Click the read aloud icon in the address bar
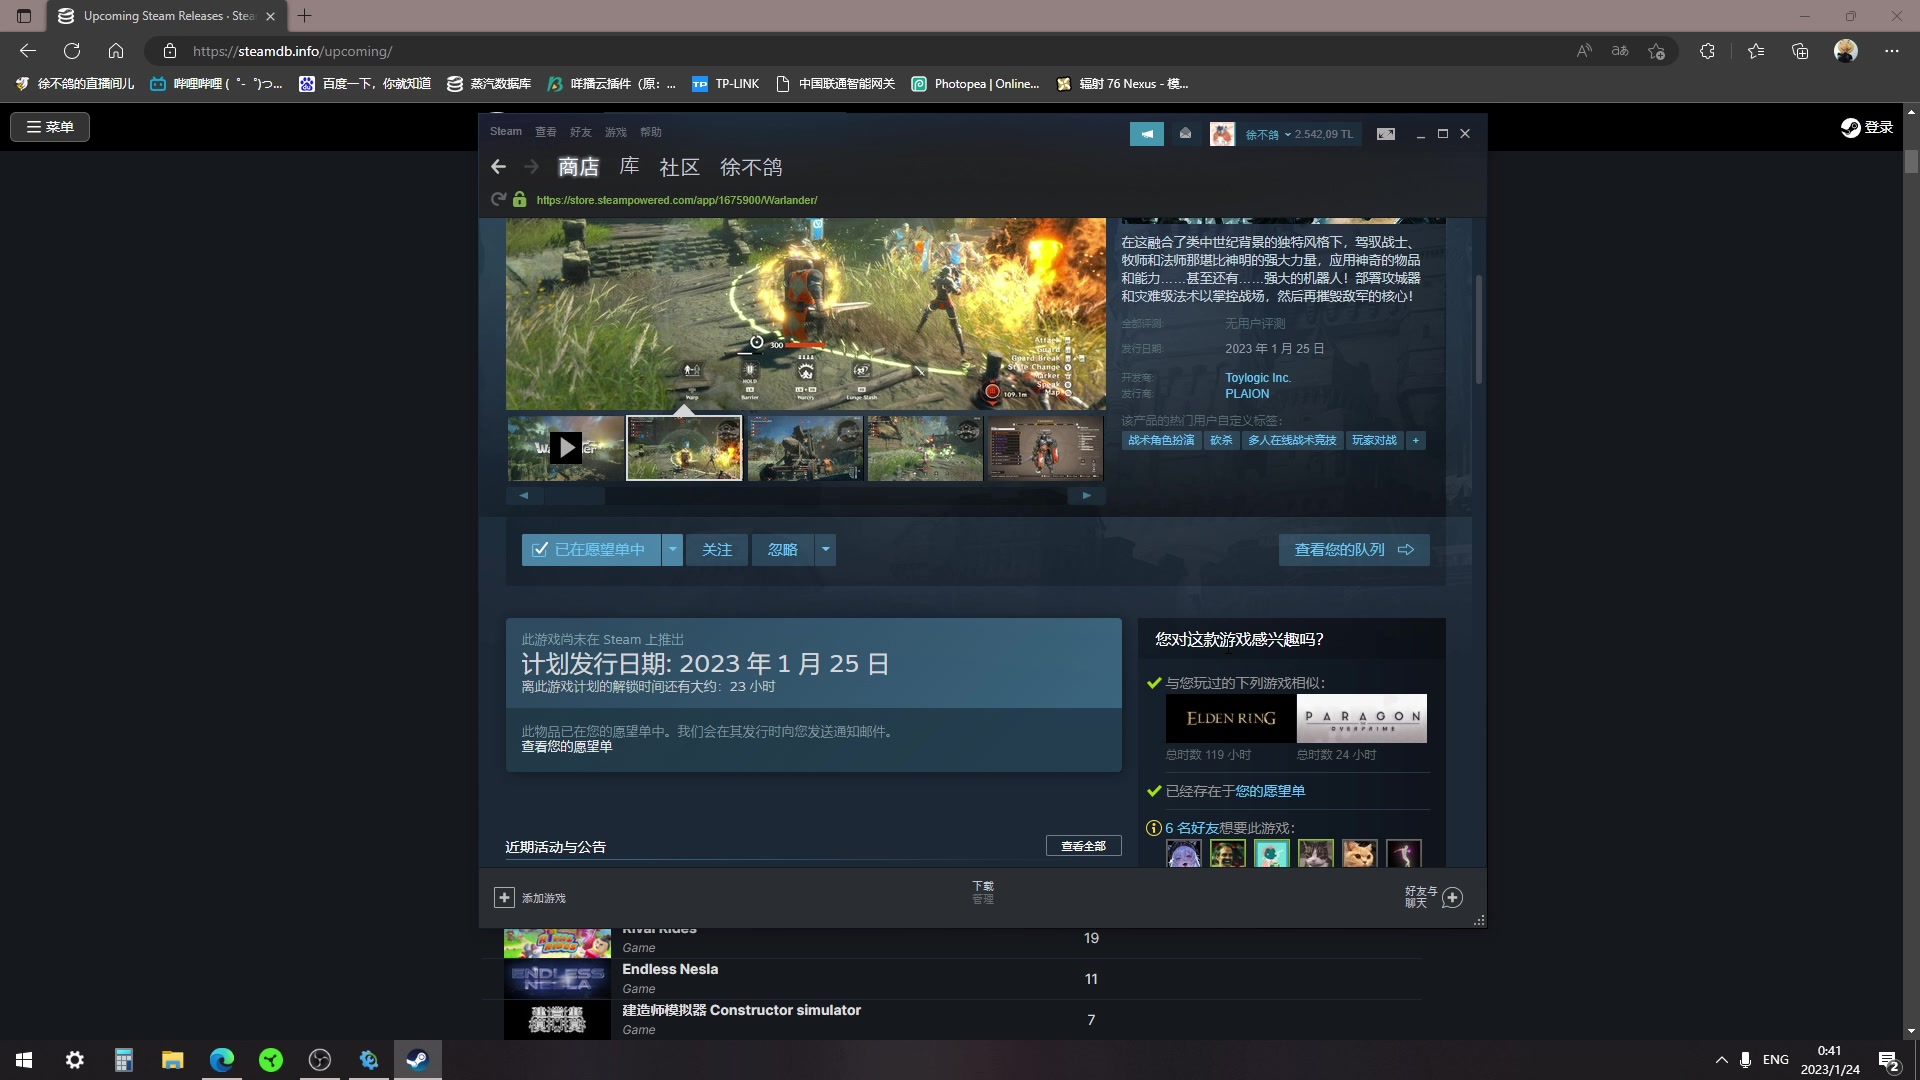 click(1584, 51)
